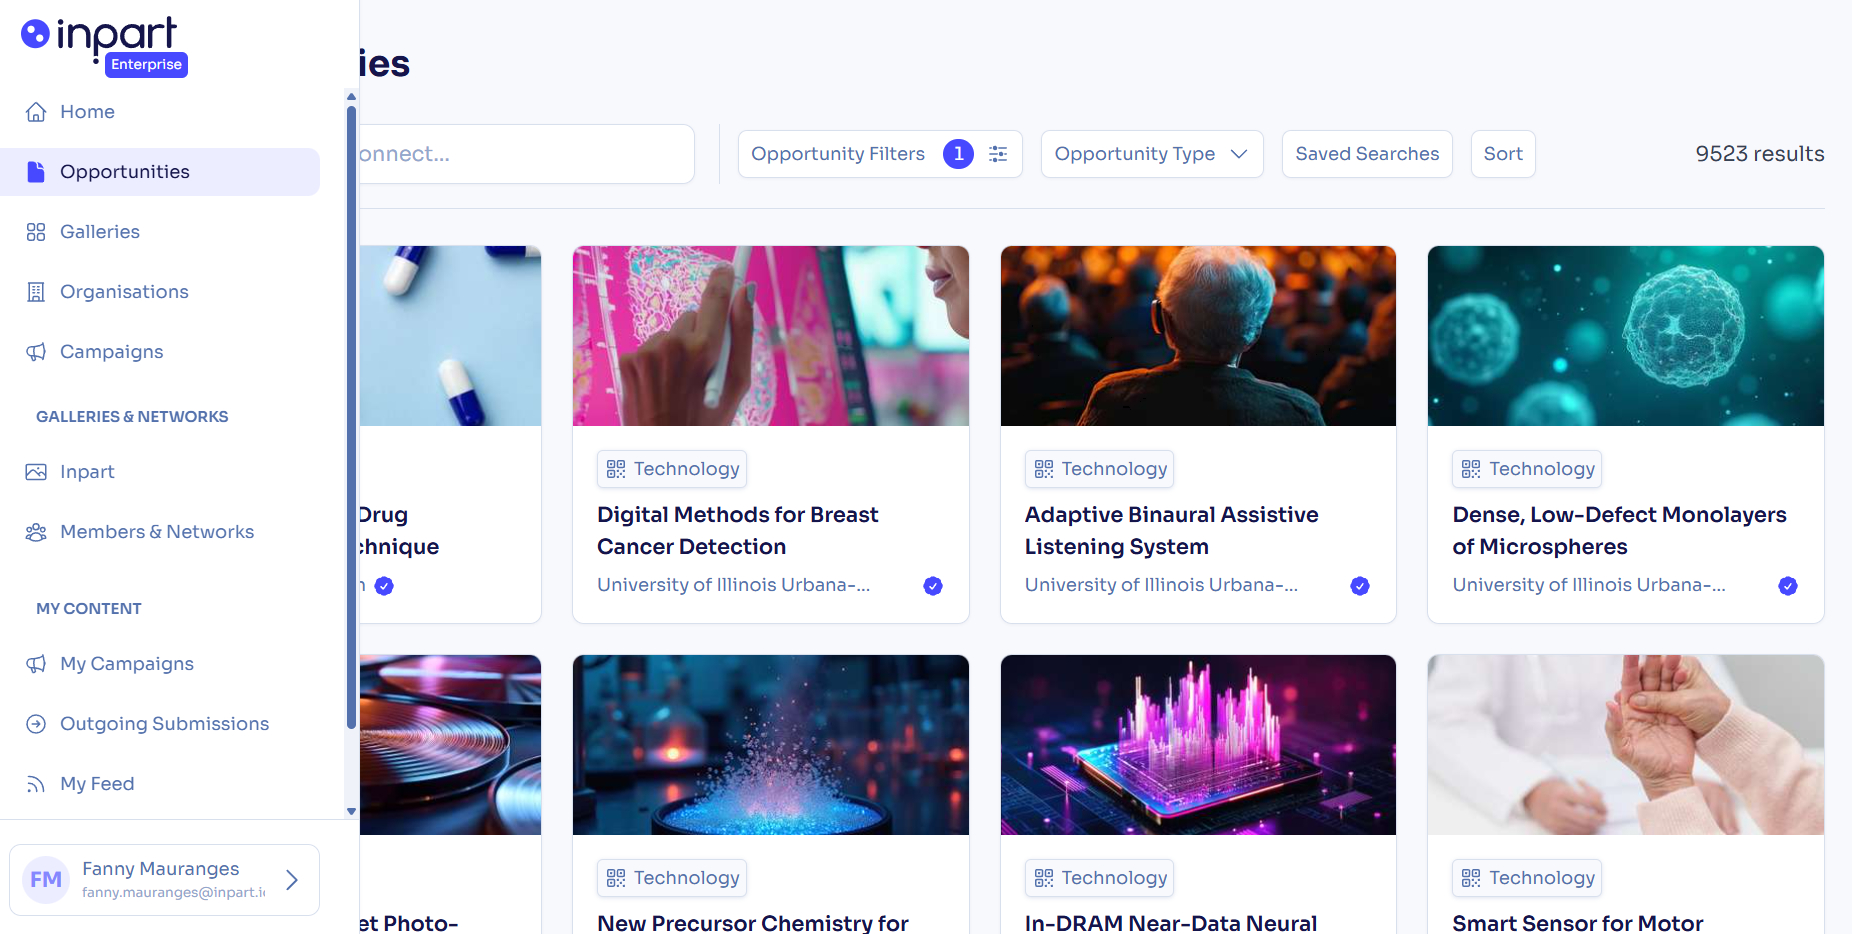Open the Inpart gallery link

click(x=160, y=472)
